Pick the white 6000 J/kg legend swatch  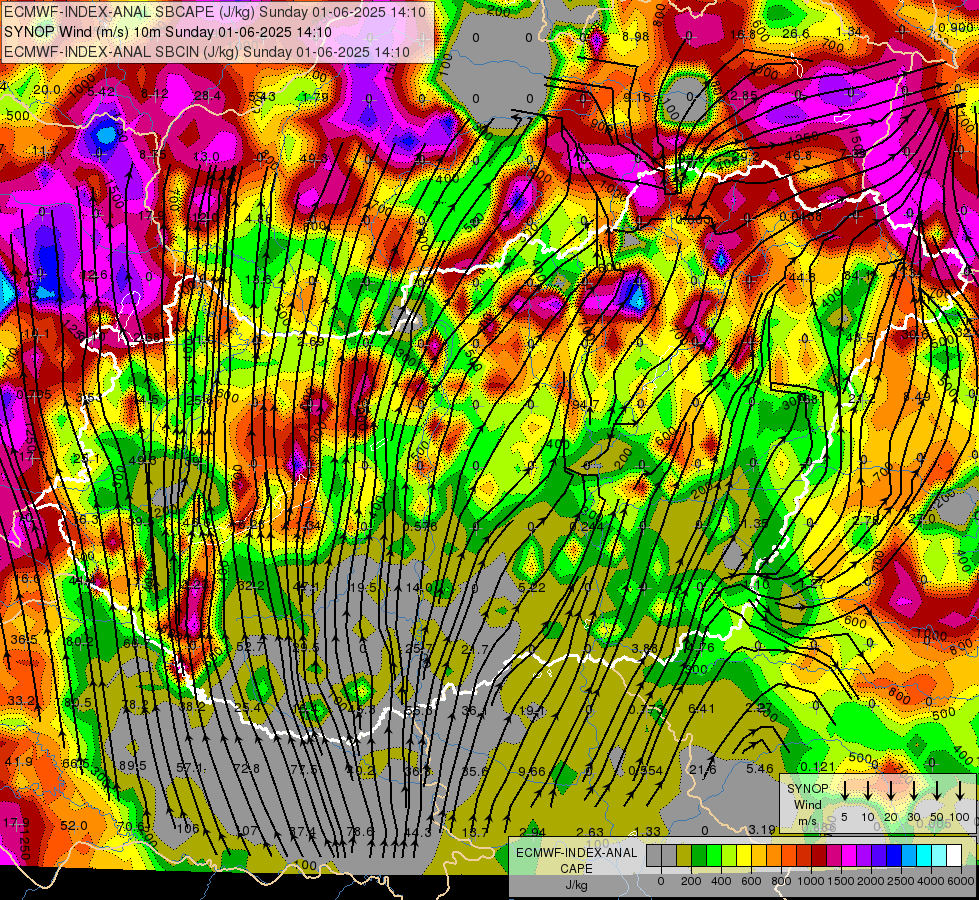tap(954, 856)
